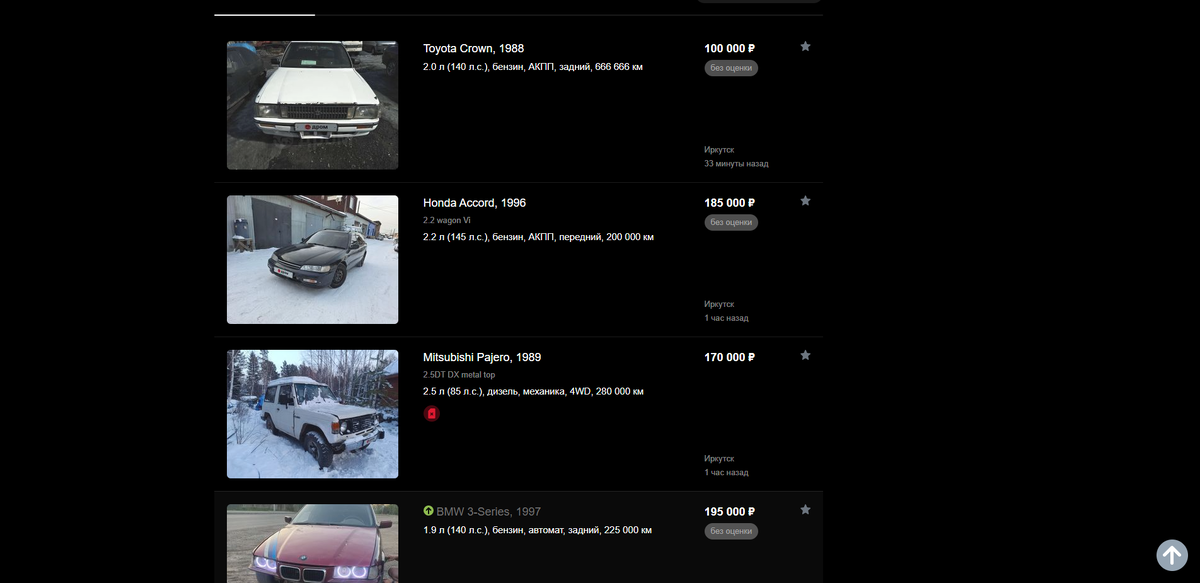Click the 100 000 ₽ price
1200x583 pixels.
[x=729, y=48]
